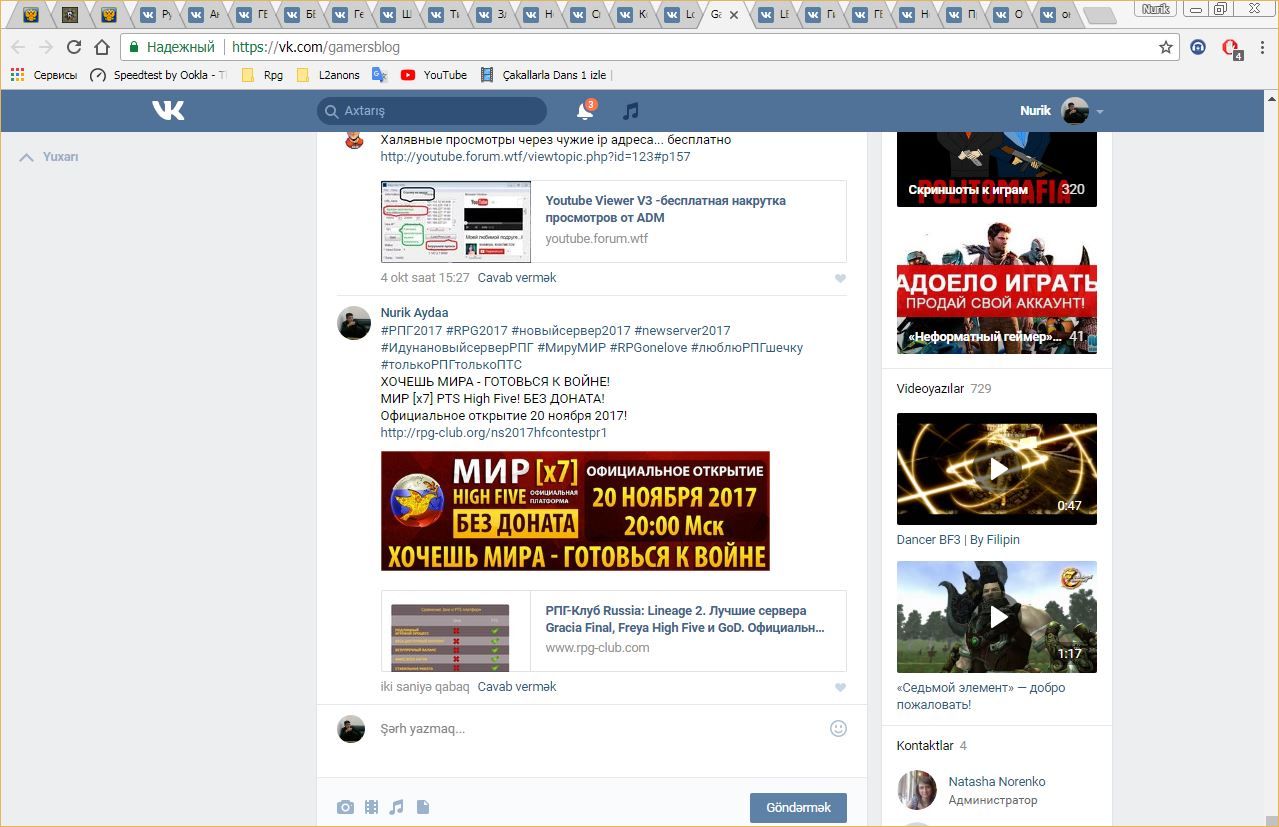
Task: Bookmark this page with star icon
Action: pyautogui.click(x=1165, y=47)
